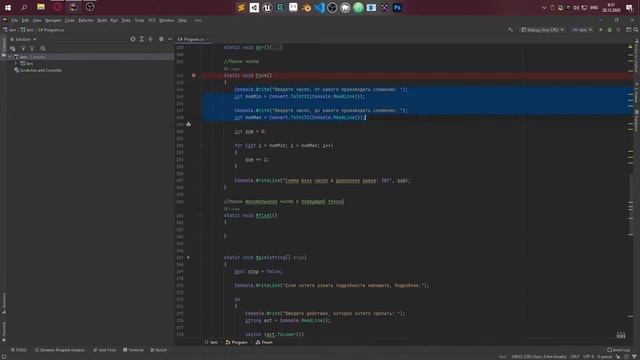This screenshot has height=360, width=640.
Task: Collapse the solution root node
Action: pos(10,57)
